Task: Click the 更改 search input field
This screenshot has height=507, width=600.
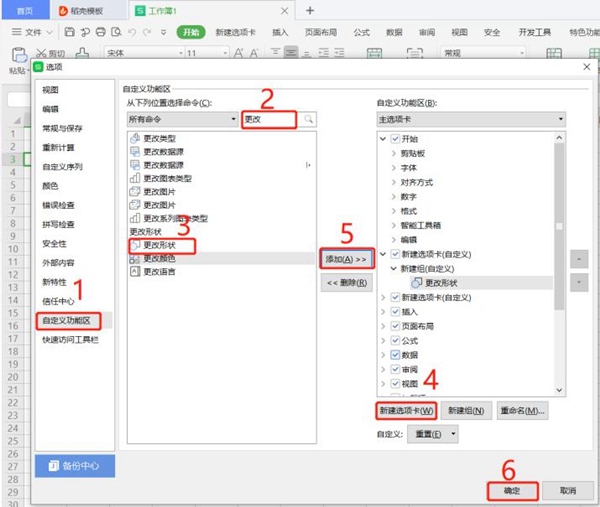Action: (x=270, y=119)
